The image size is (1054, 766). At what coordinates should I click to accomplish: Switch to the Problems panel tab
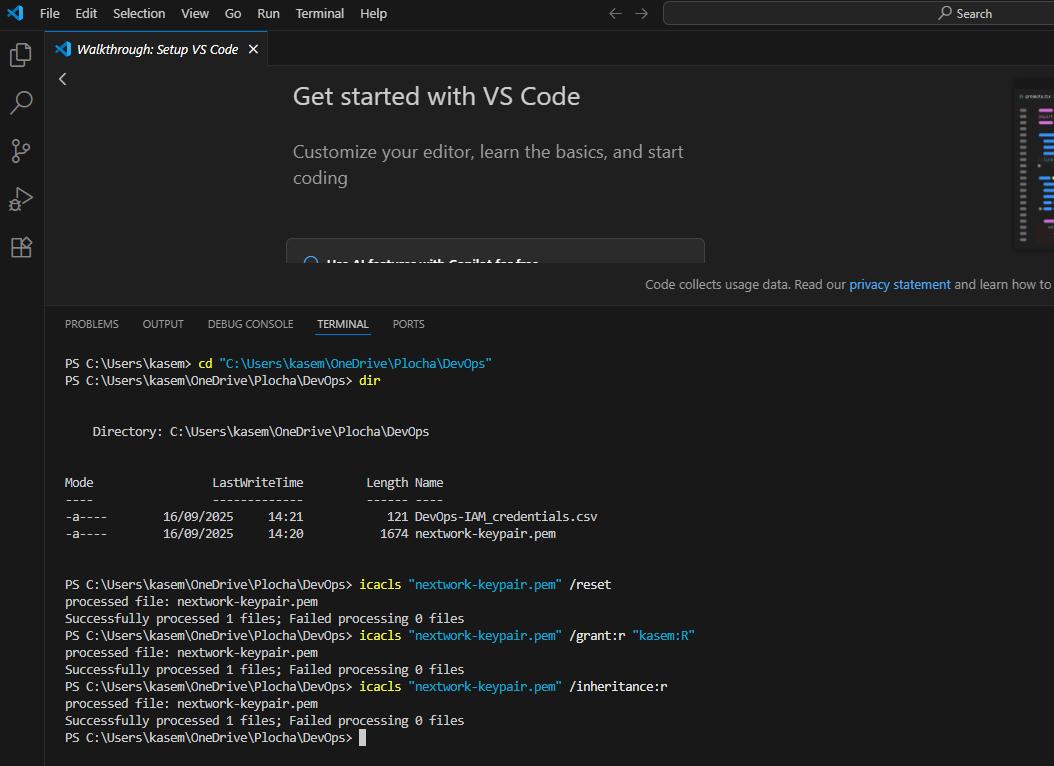(91, 324)
